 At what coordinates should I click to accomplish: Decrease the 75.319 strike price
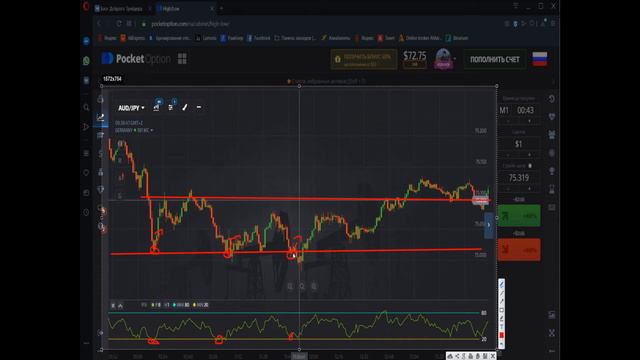coord(508,189)
